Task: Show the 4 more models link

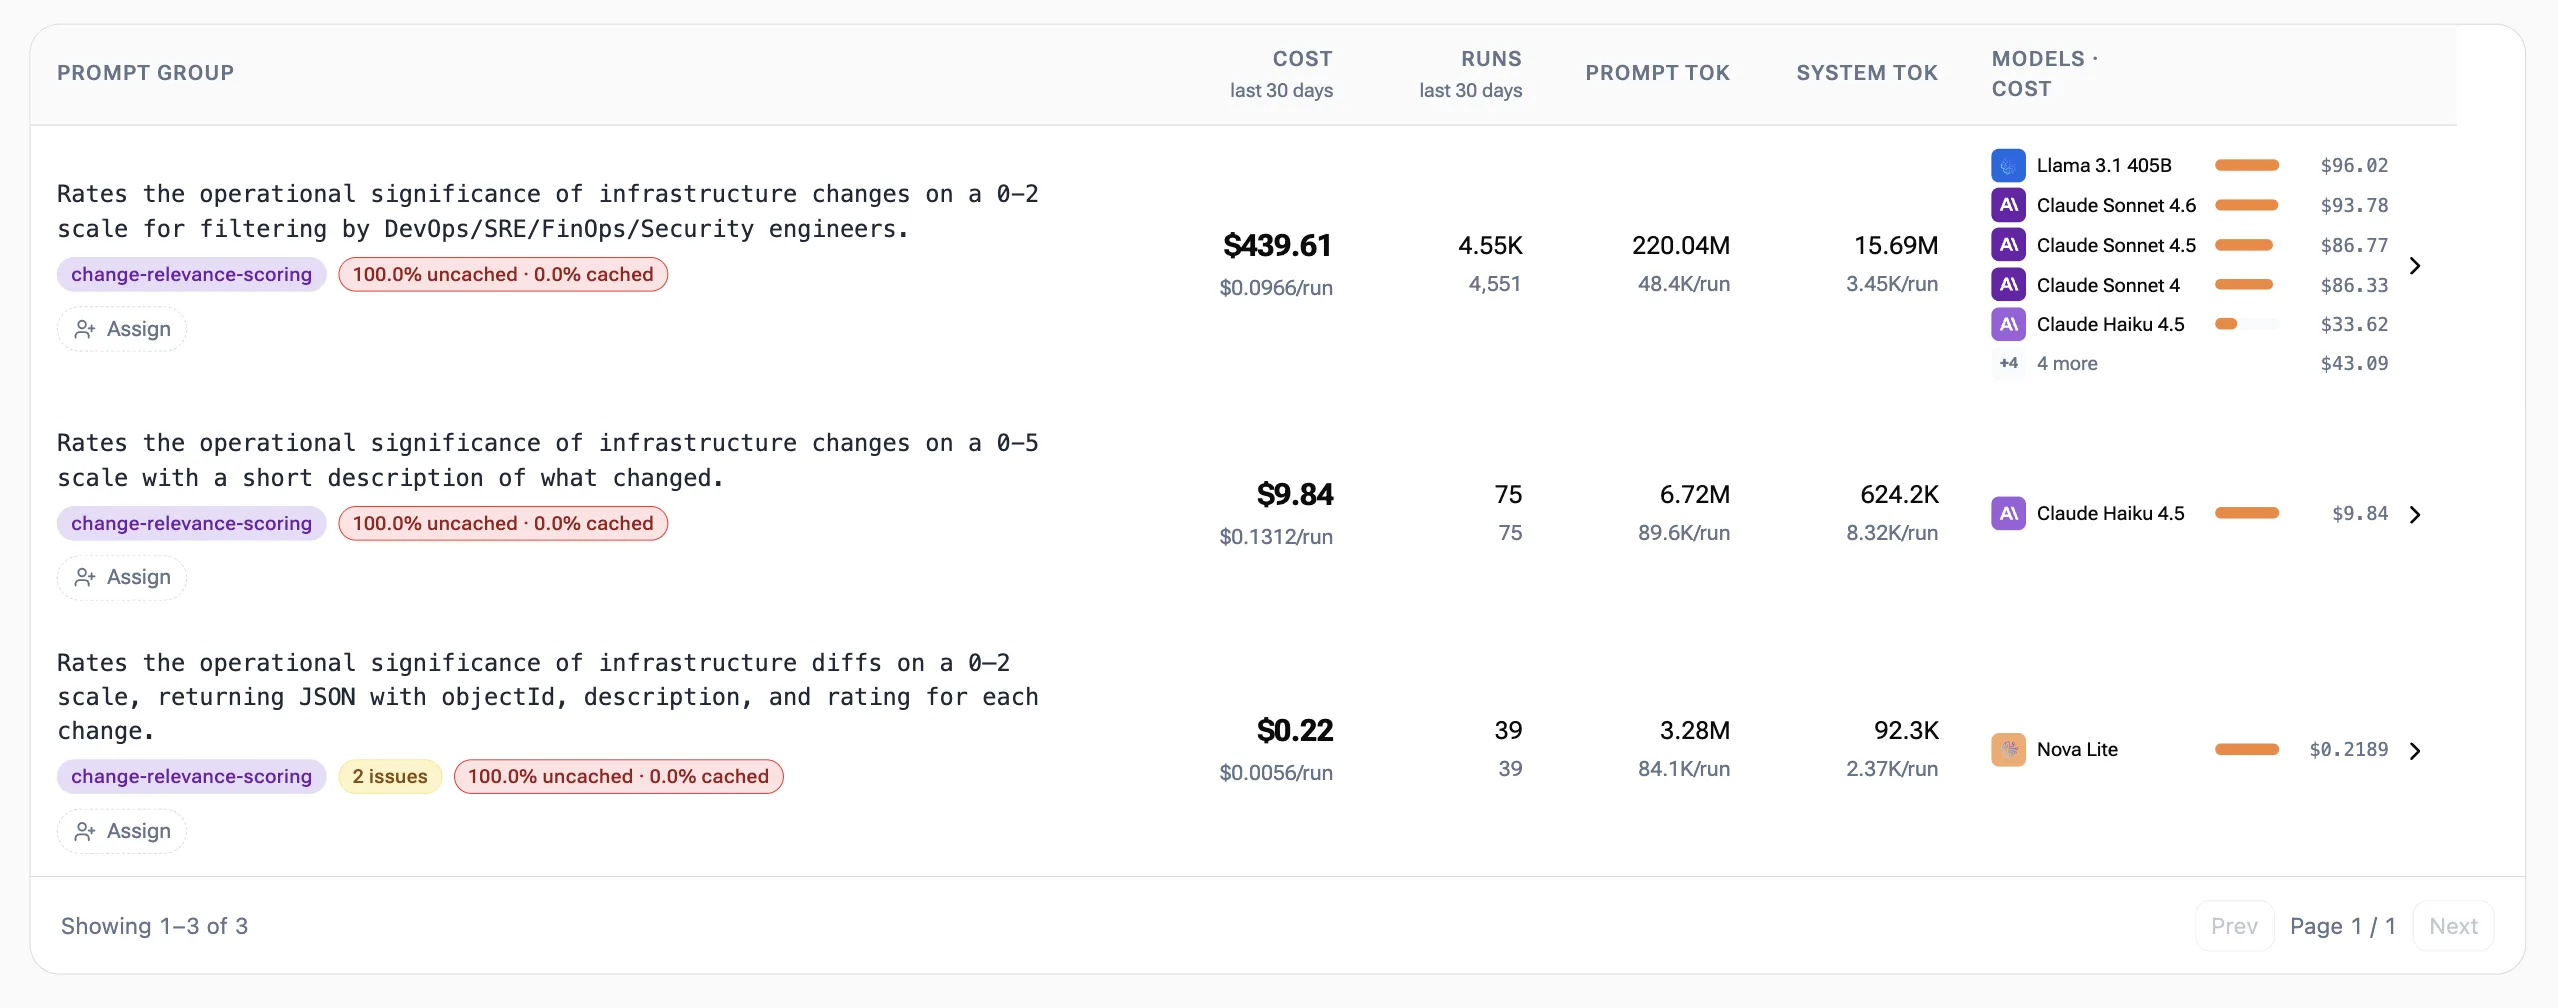Action: pos(2067,363)
